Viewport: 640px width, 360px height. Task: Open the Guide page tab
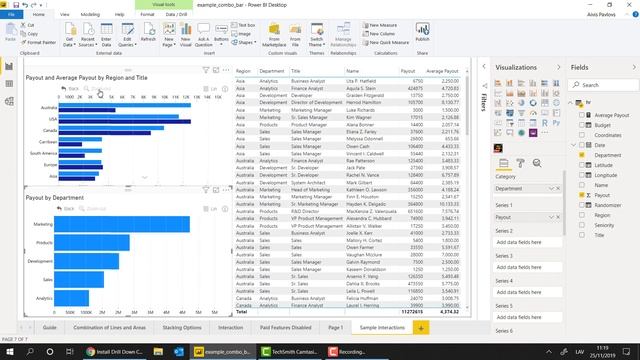pos(50,327)
